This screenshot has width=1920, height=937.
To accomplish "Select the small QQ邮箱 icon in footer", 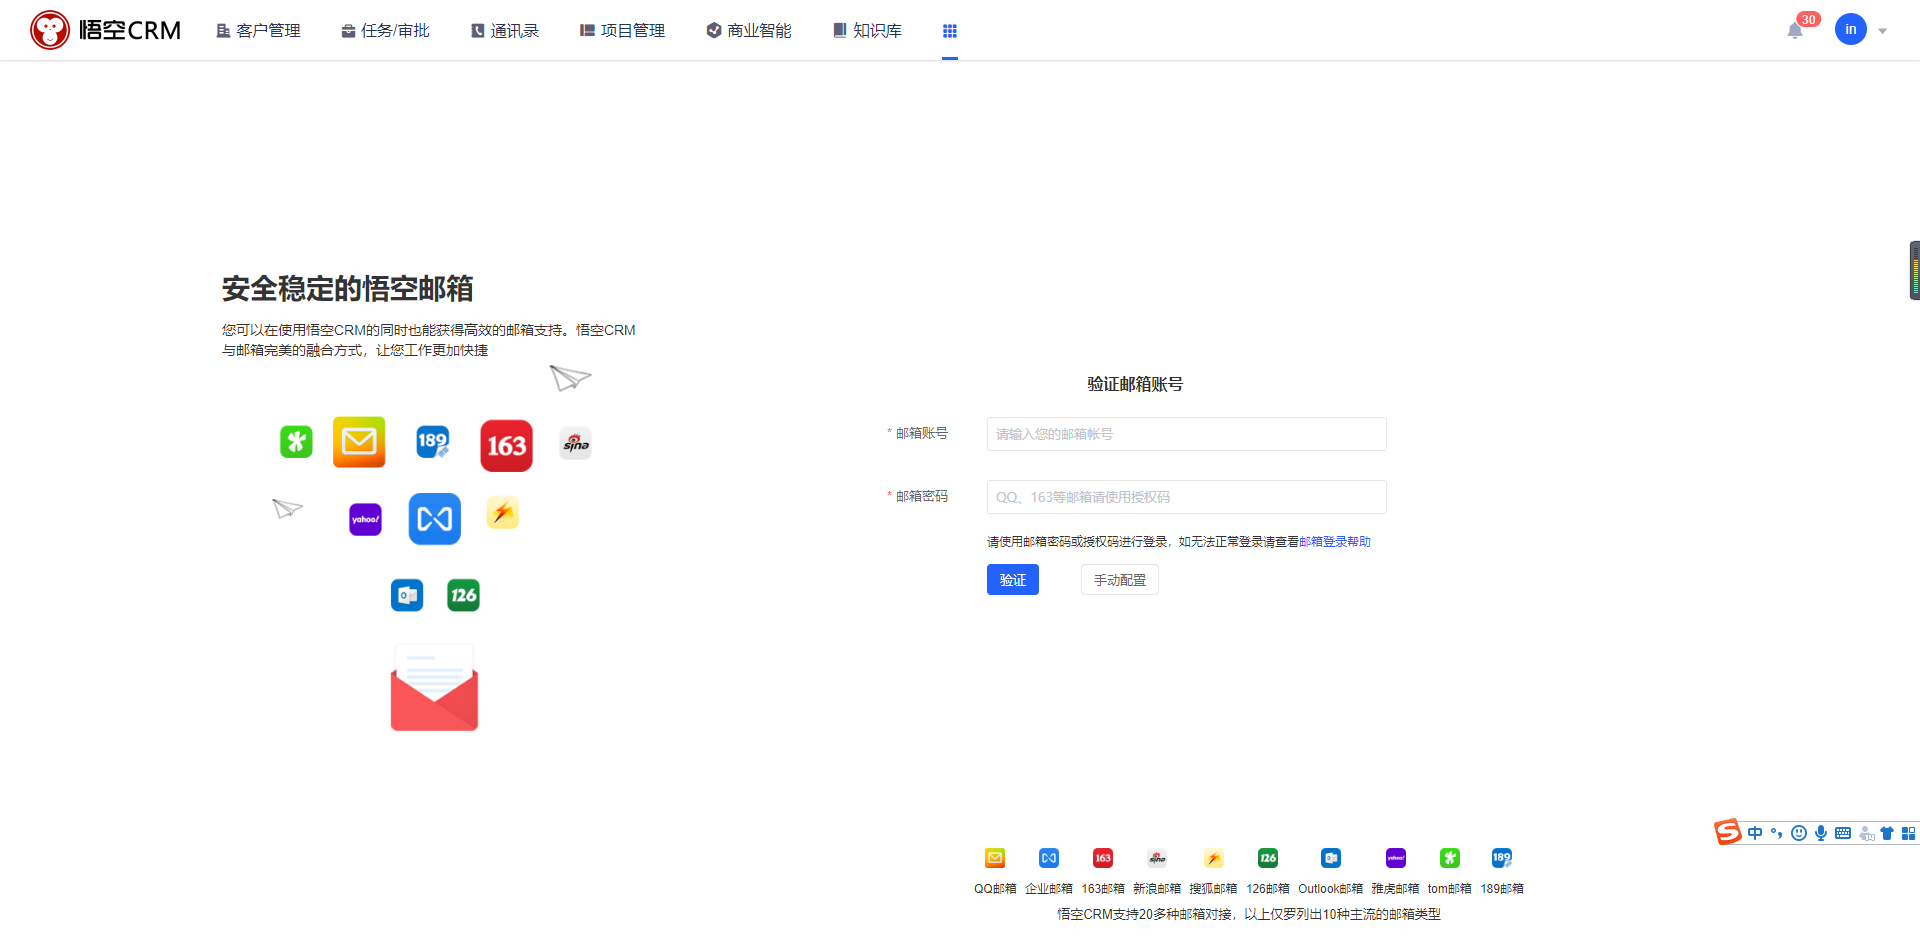I will click(x=995, y=858).
